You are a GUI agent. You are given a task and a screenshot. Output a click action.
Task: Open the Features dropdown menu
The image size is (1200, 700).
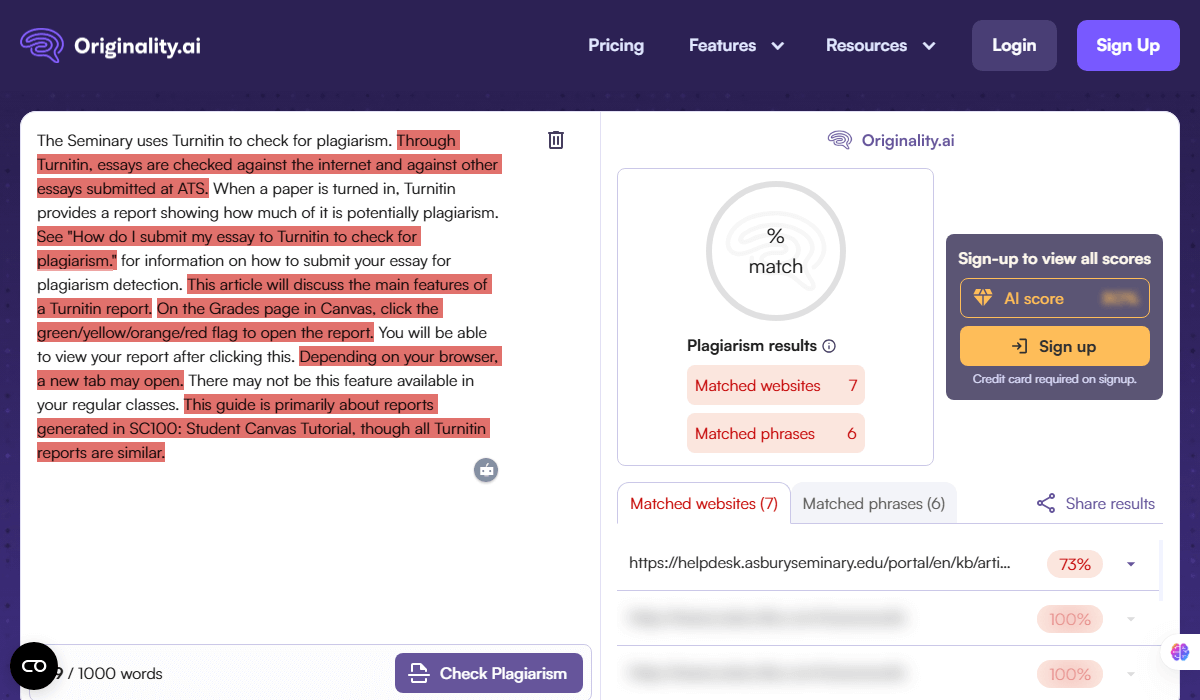pos(736,45)
